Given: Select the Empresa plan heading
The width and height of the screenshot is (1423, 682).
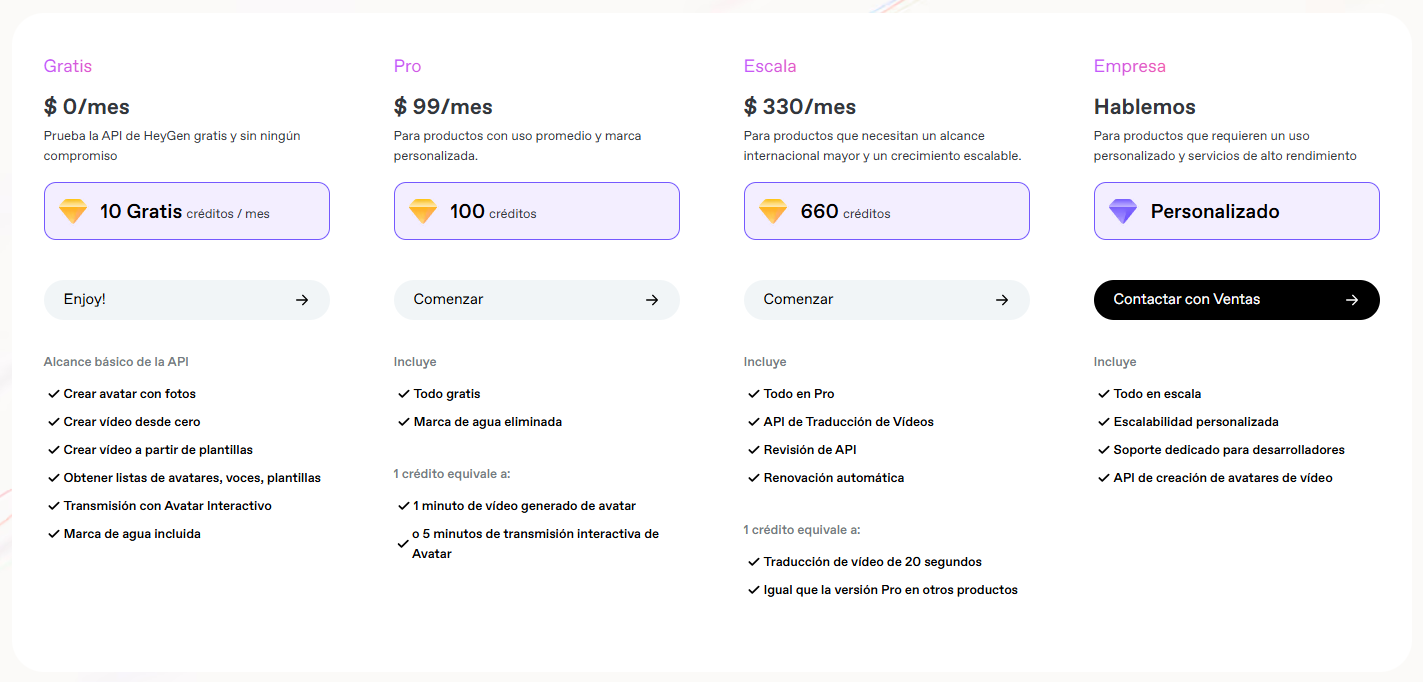Looking at the screenshot, I should (x=1129, y=66).
